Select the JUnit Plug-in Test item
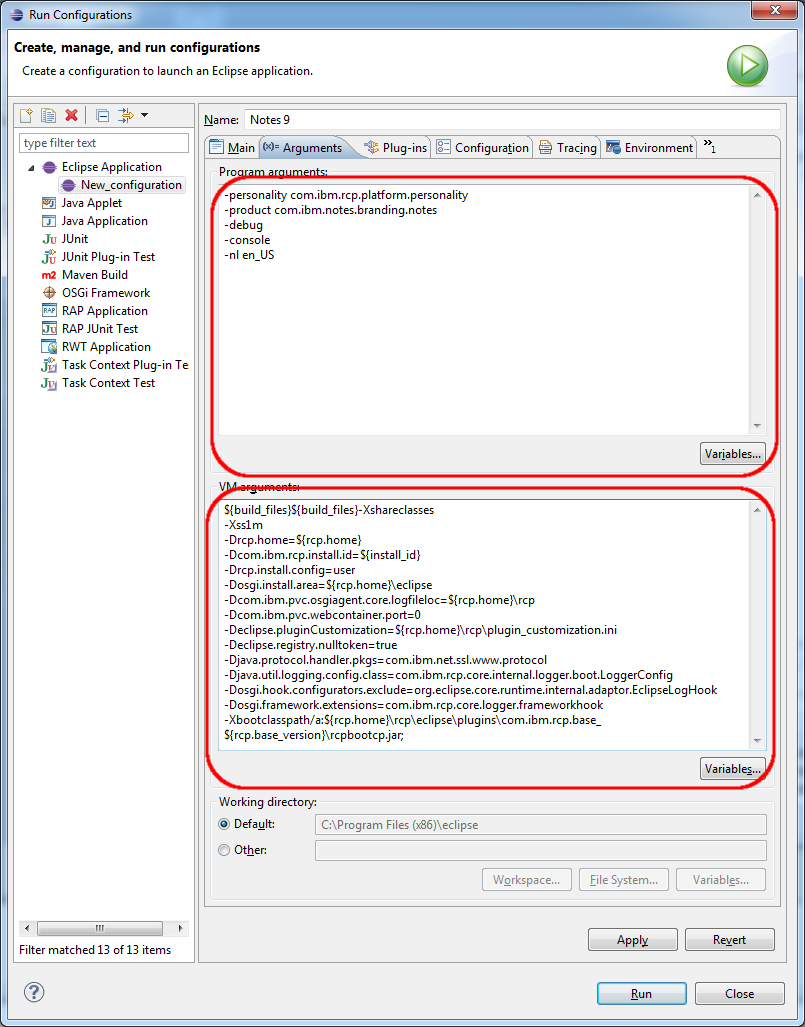Screen dimensions: 805x1027 (x=108, y=257)
